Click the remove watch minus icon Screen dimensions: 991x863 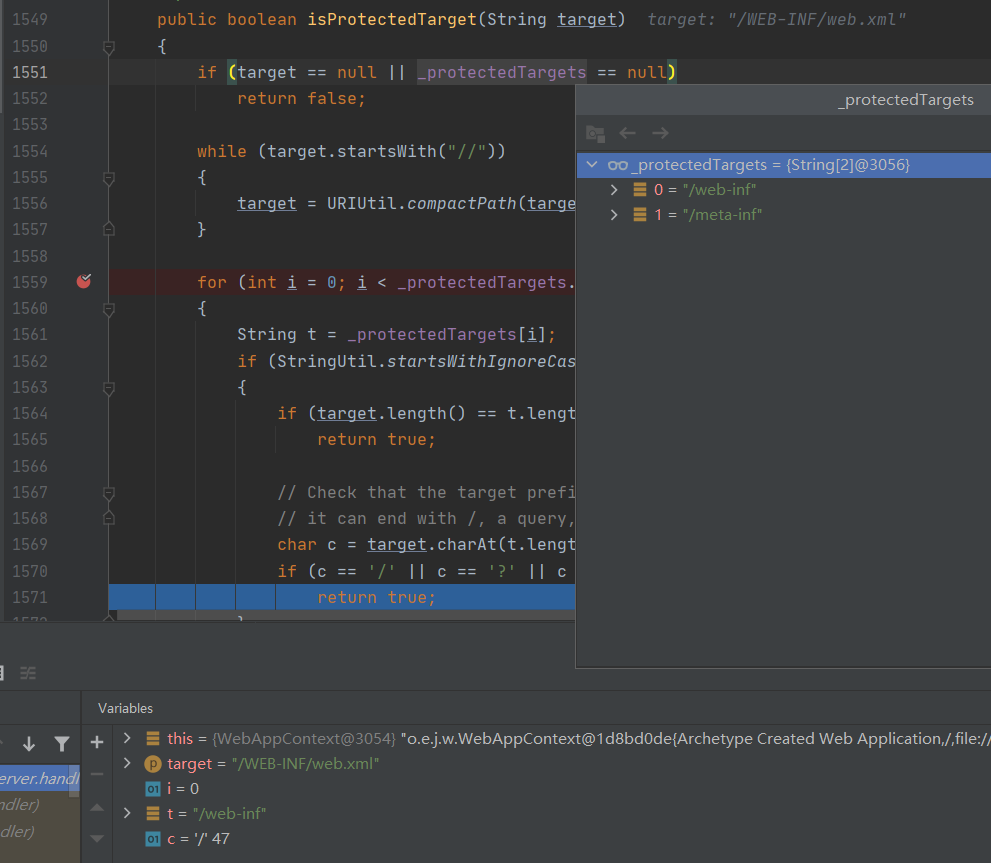click(x=97, y=774)
